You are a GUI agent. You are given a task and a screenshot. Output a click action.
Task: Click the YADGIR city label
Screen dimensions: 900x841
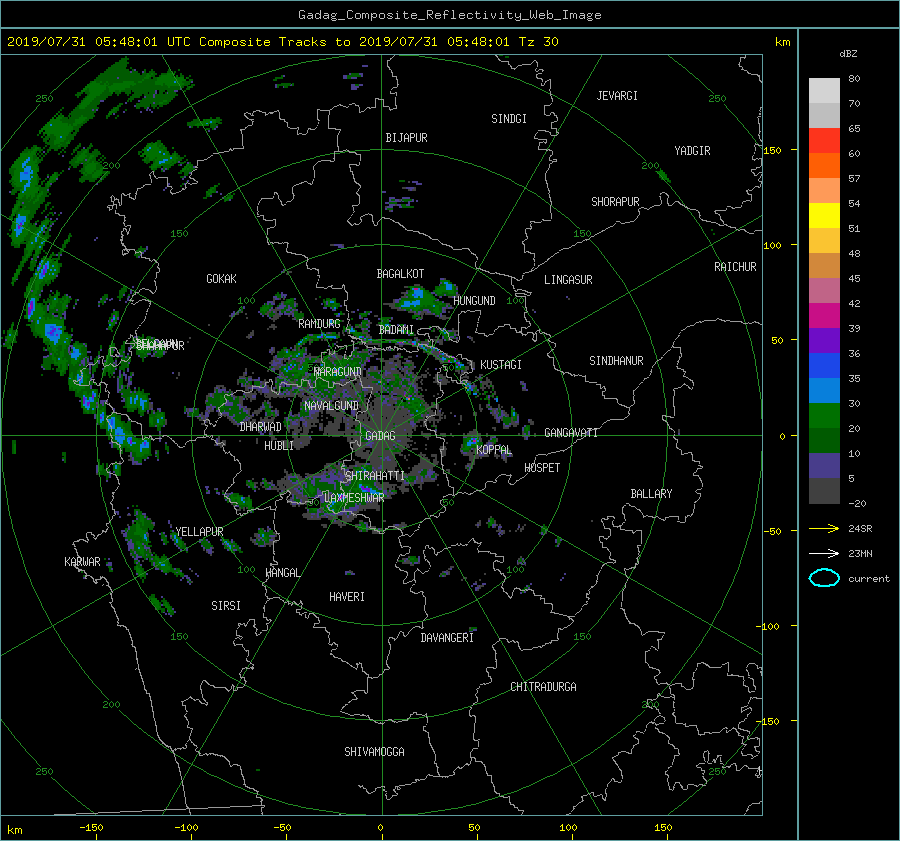pos(692,151)
